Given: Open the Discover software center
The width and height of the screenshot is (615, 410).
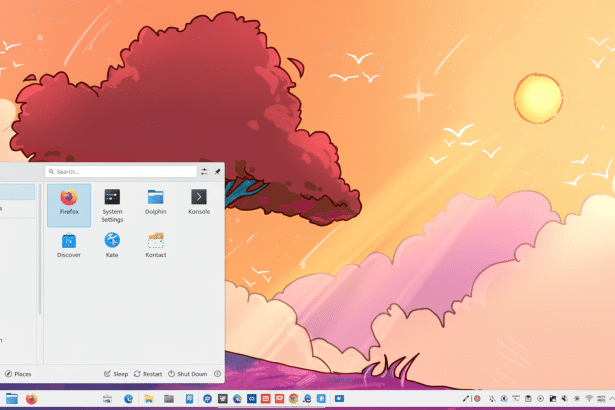Looking at the screenshot, I should click(69, 245).
